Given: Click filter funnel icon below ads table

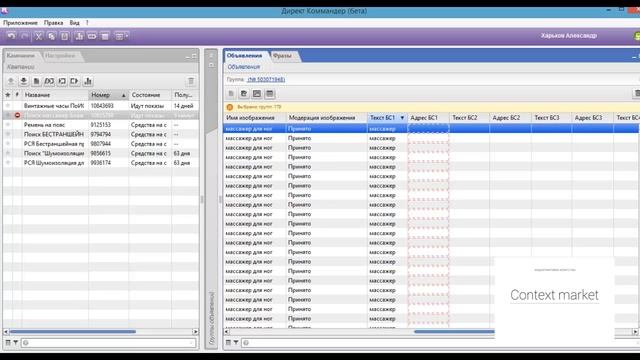Looking at the screenshot, I should (x=236, y=343).
